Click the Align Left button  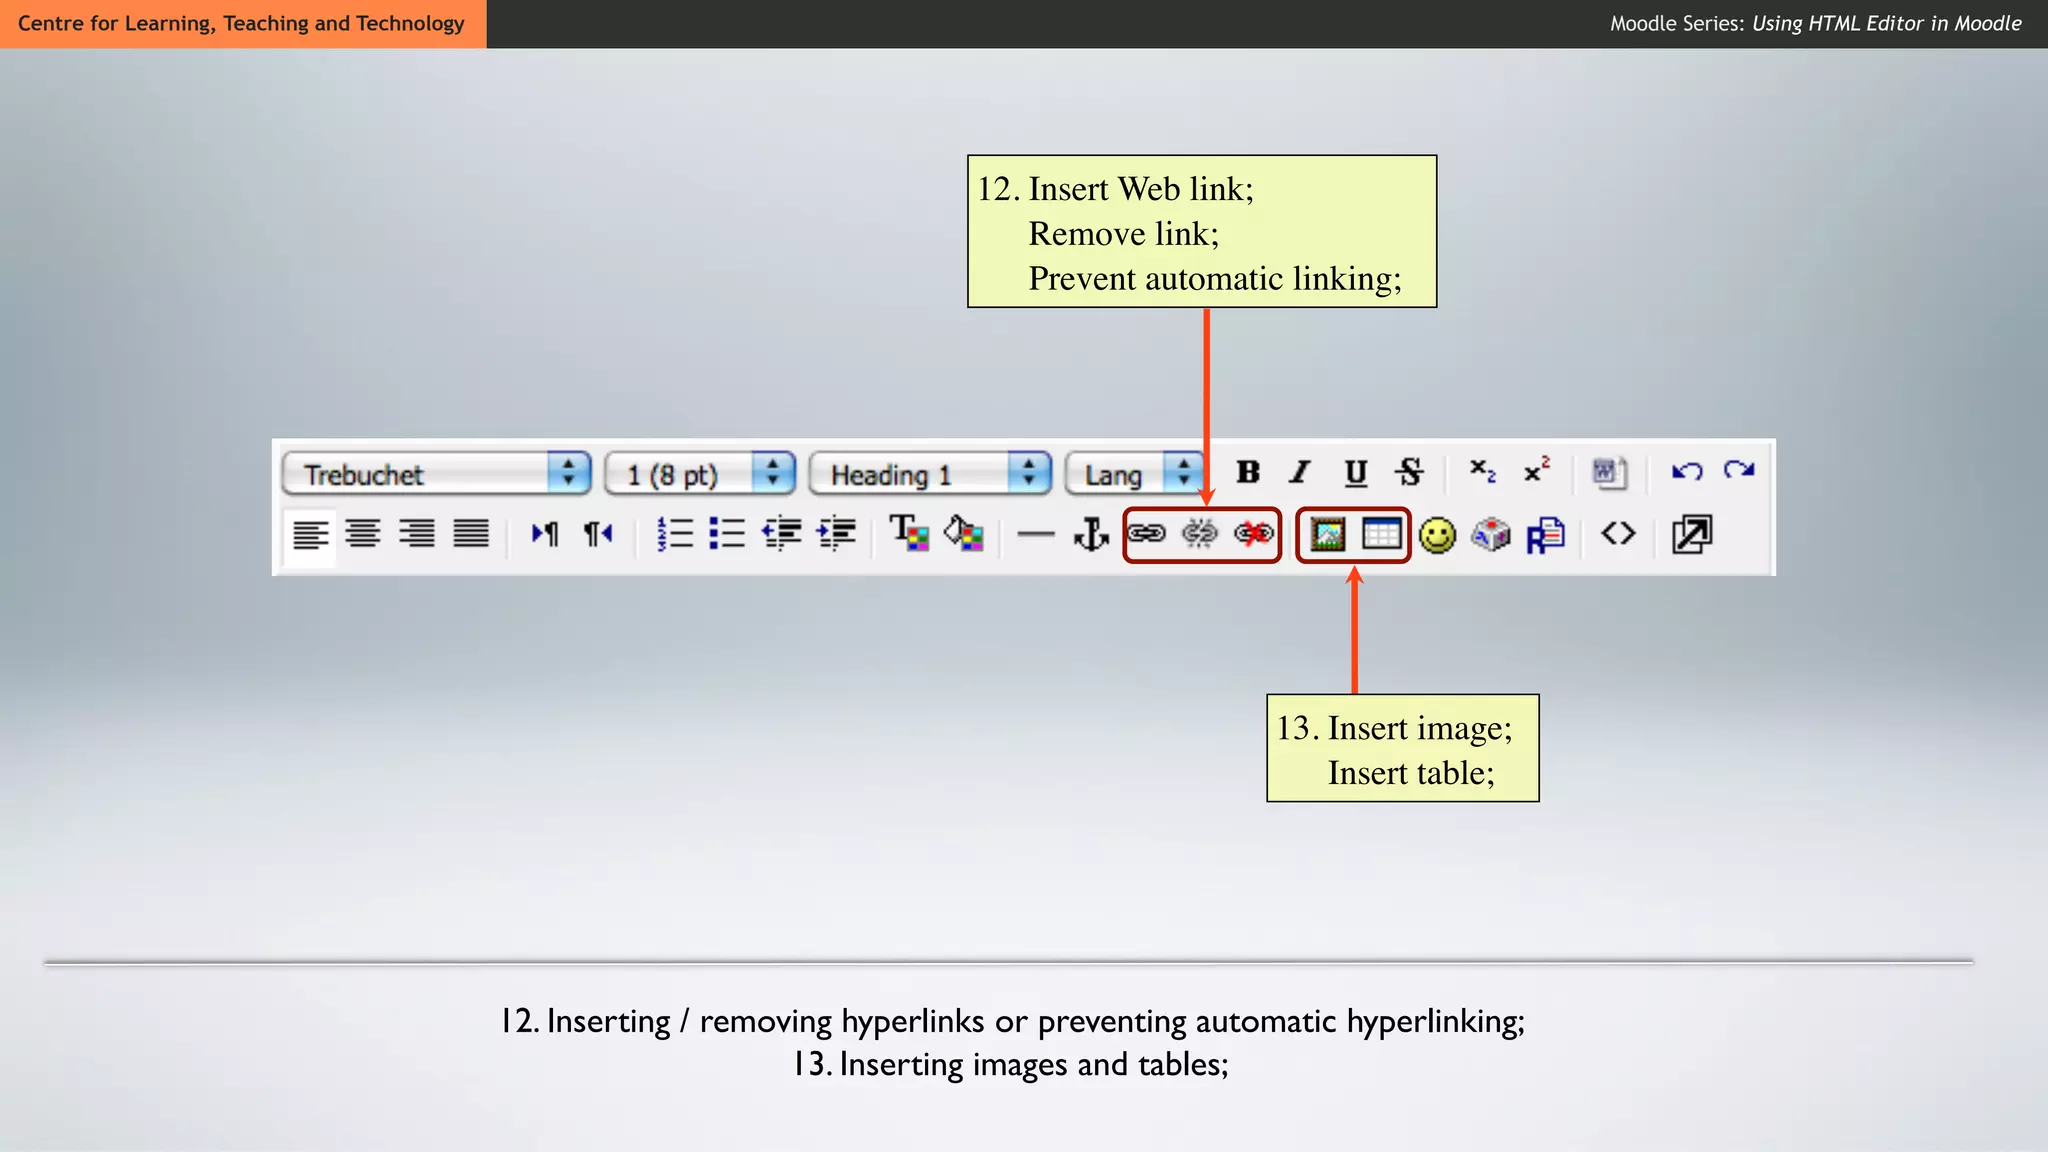click(310, 535)
